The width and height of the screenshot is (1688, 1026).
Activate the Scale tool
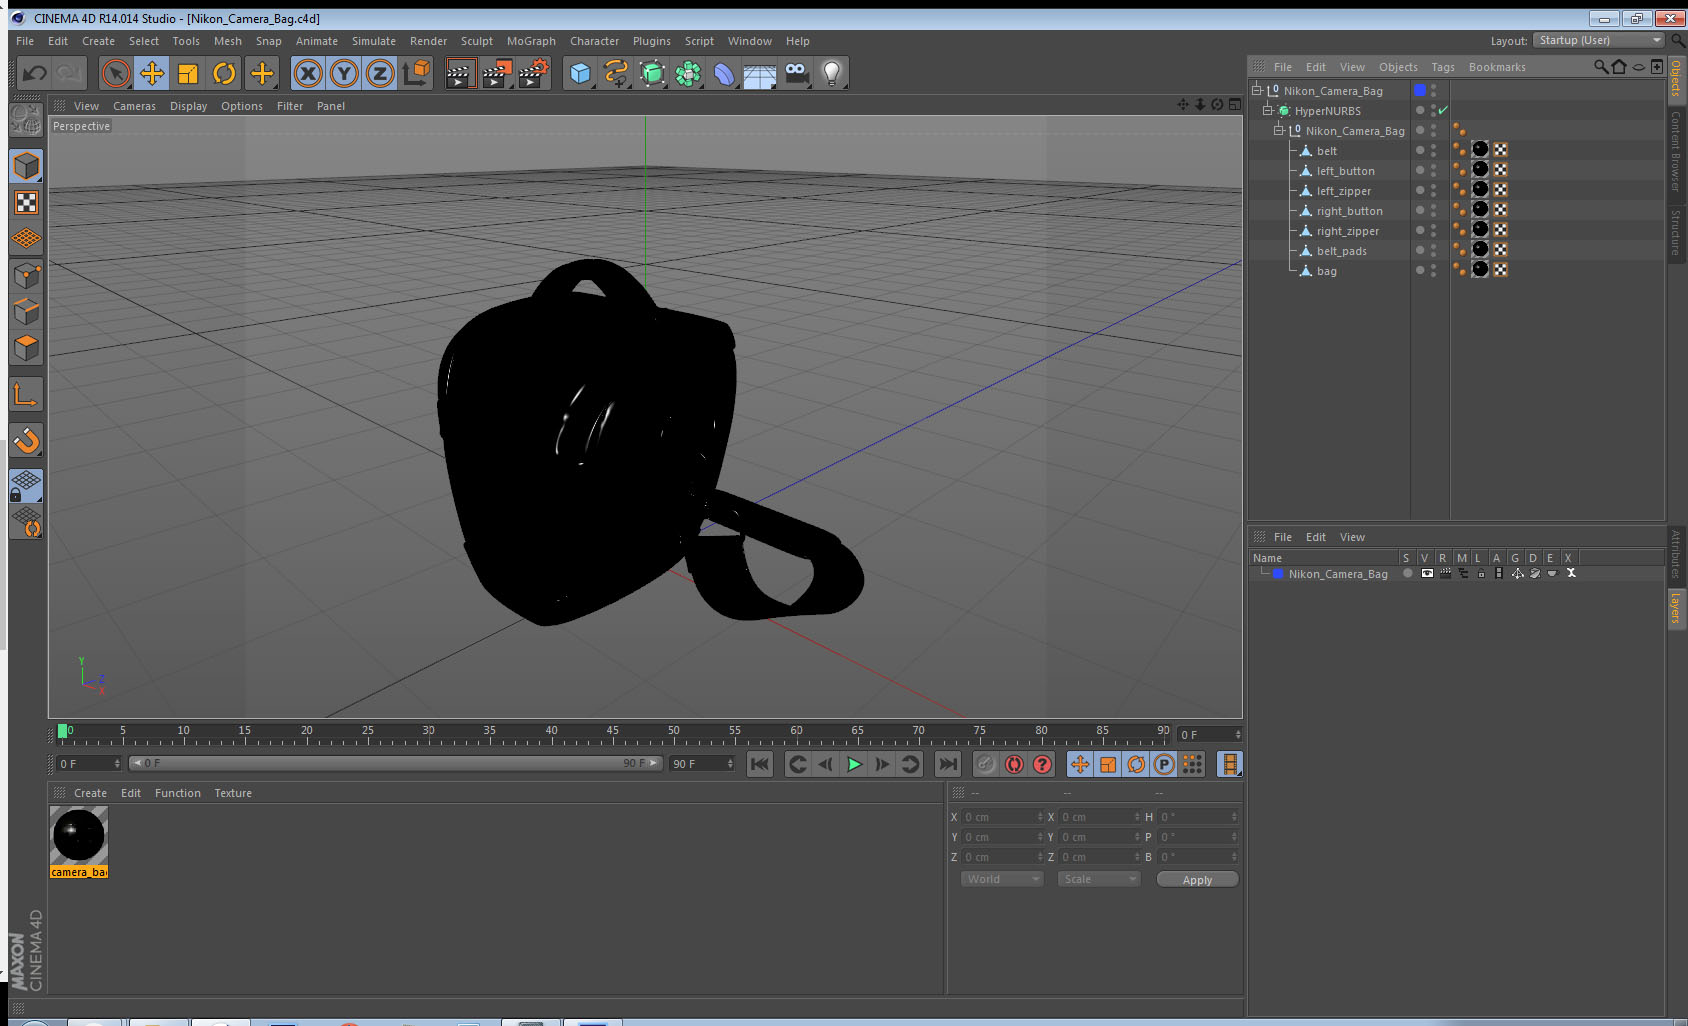[188, 73]
